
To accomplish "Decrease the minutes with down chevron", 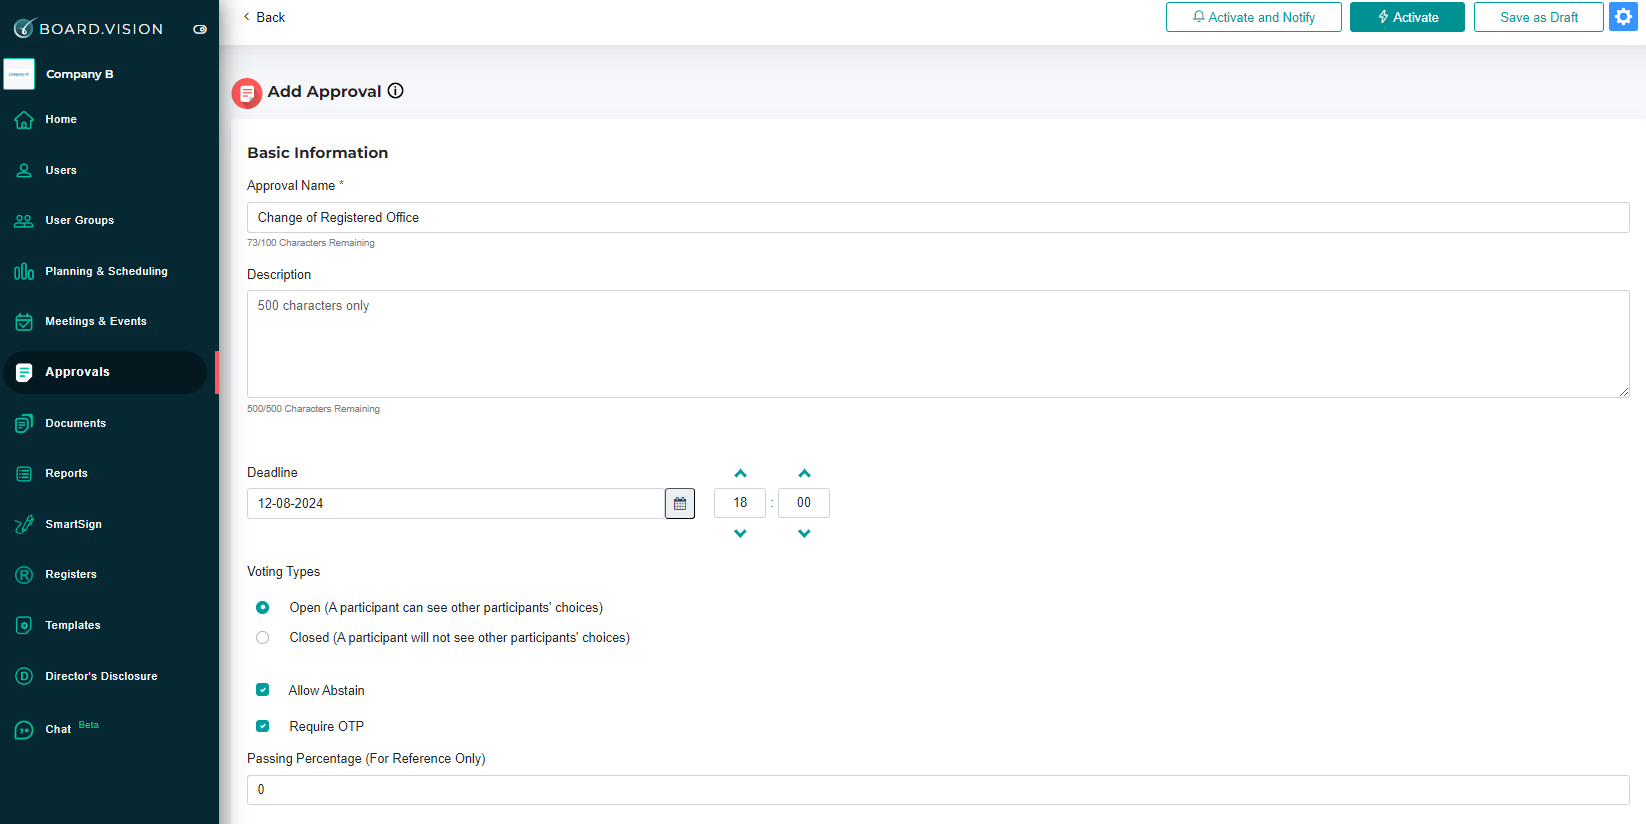I will click(x=804, y=534).
